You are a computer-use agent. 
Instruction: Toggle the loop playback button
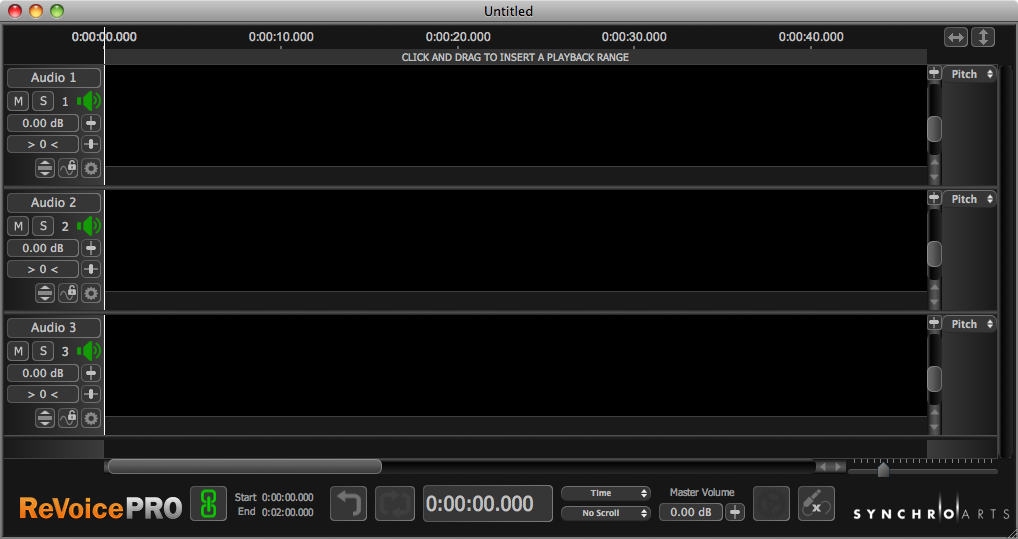tap(394, 503)
